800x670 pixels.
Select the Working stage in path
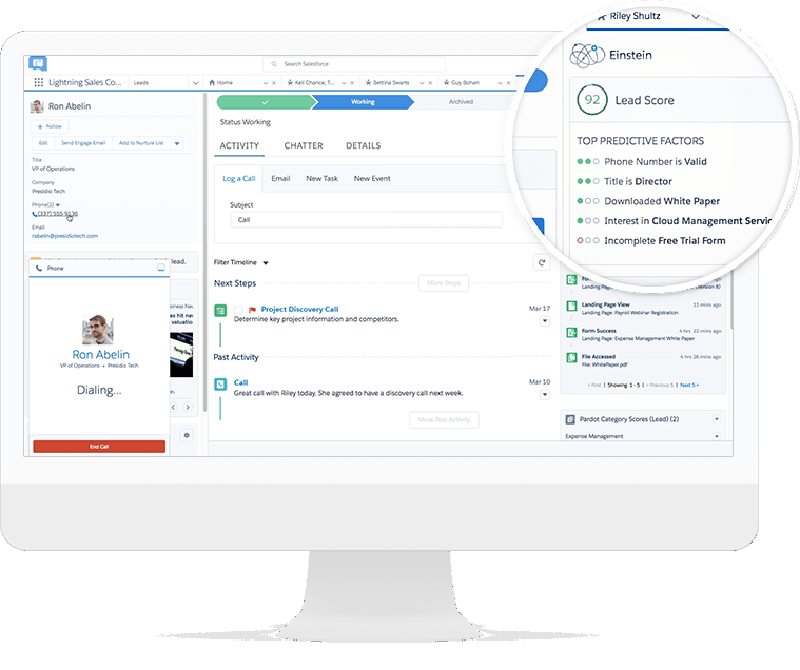[x=363, y=102]
